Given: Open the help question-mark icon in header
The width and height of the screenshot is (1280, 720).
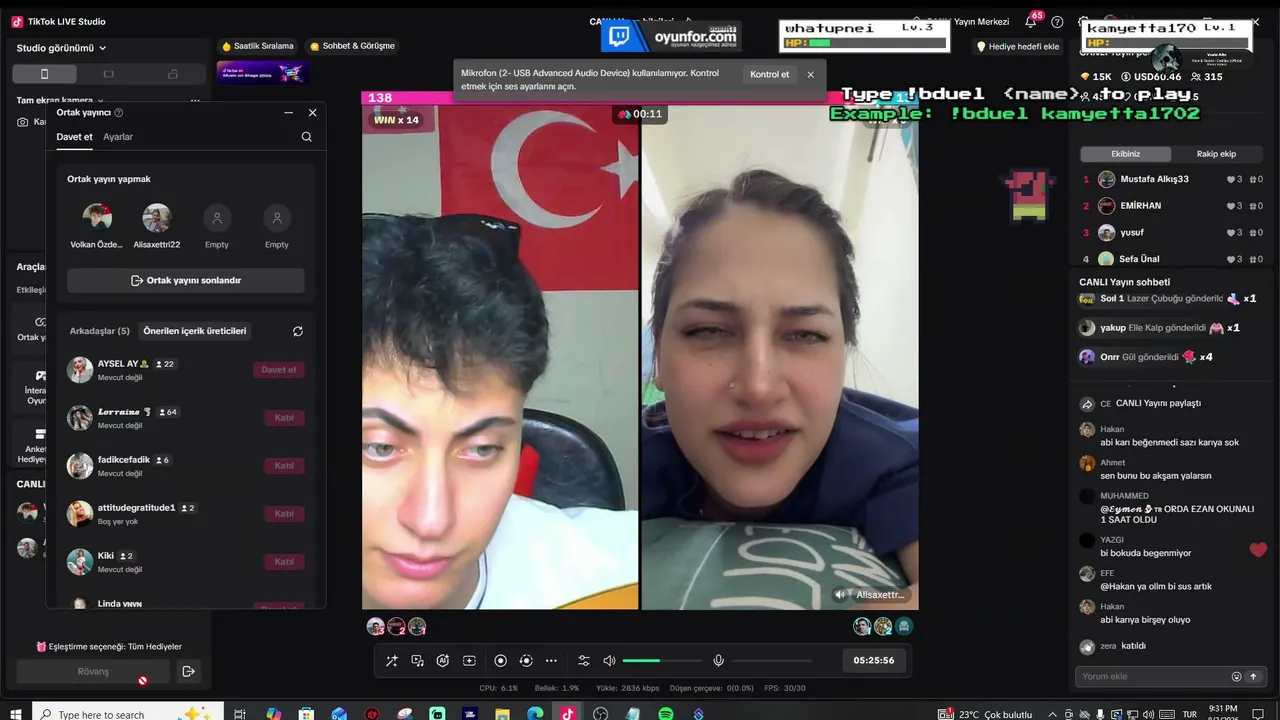Looking at the screenshot, I should click(1057, 22).
